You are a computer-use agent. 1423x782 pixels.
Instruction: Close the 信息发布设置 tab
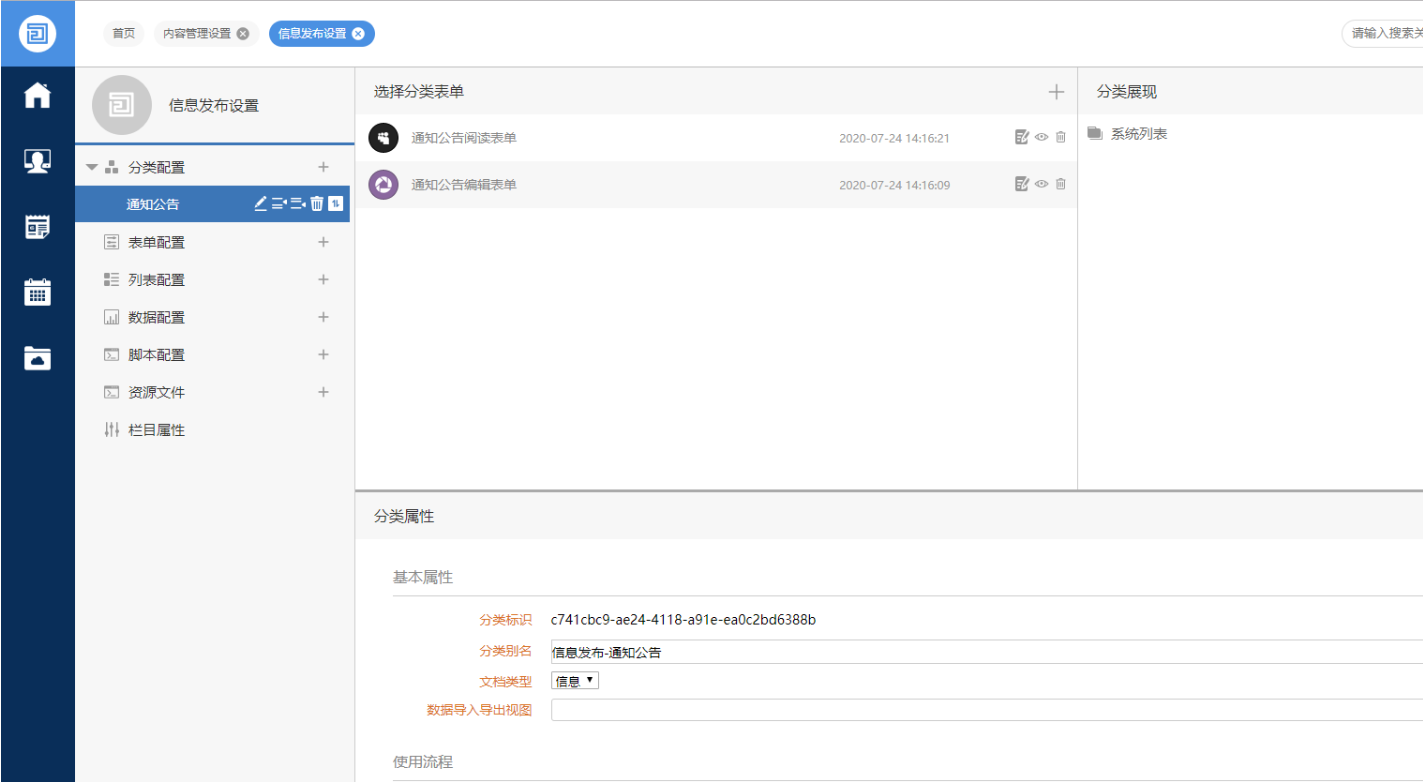(359, 33)
